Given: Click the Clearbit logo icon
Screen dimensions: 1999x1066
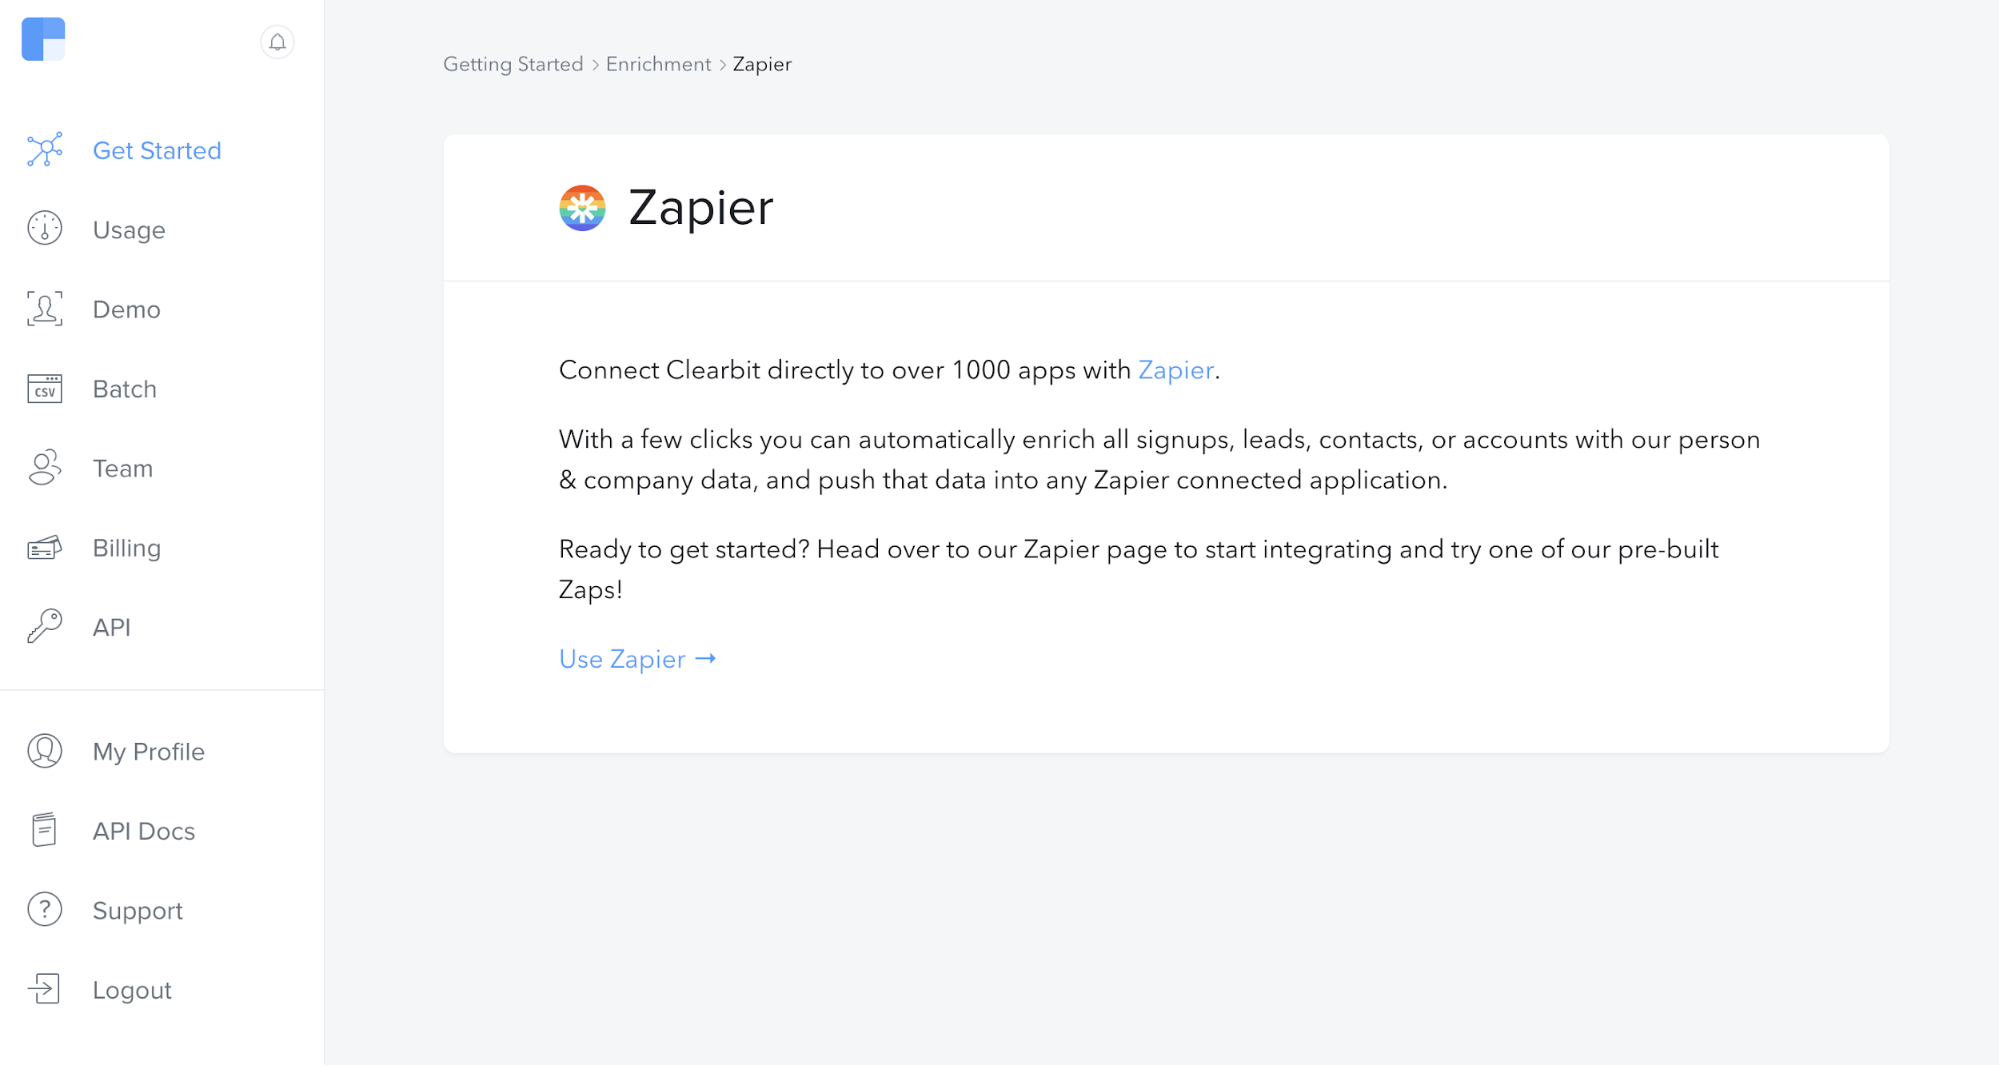Looking at the screenshot, I should tap(43, 39).
